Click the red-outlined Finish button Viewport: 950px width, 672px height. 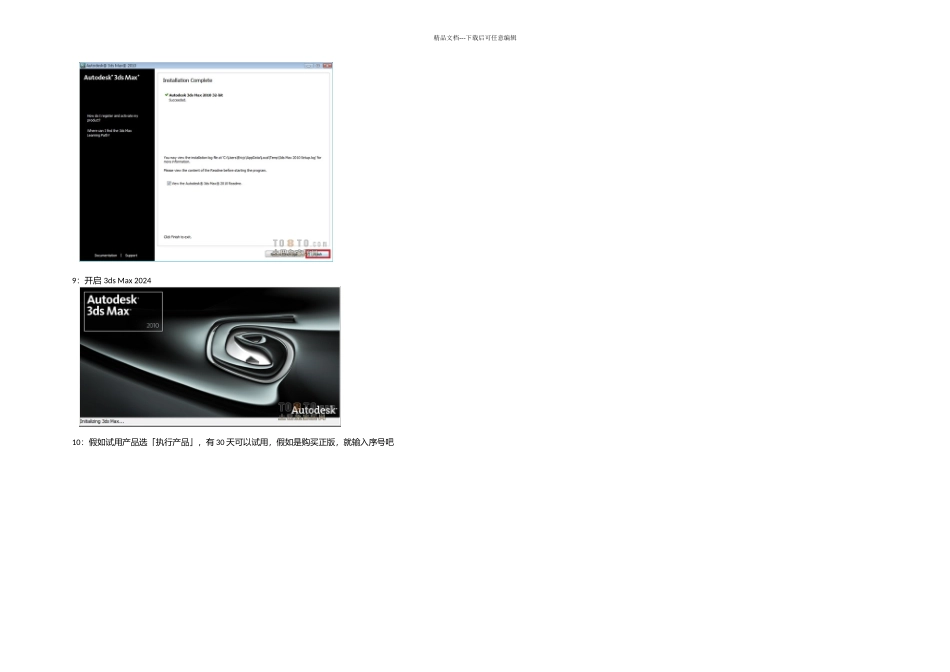(318, 254)
